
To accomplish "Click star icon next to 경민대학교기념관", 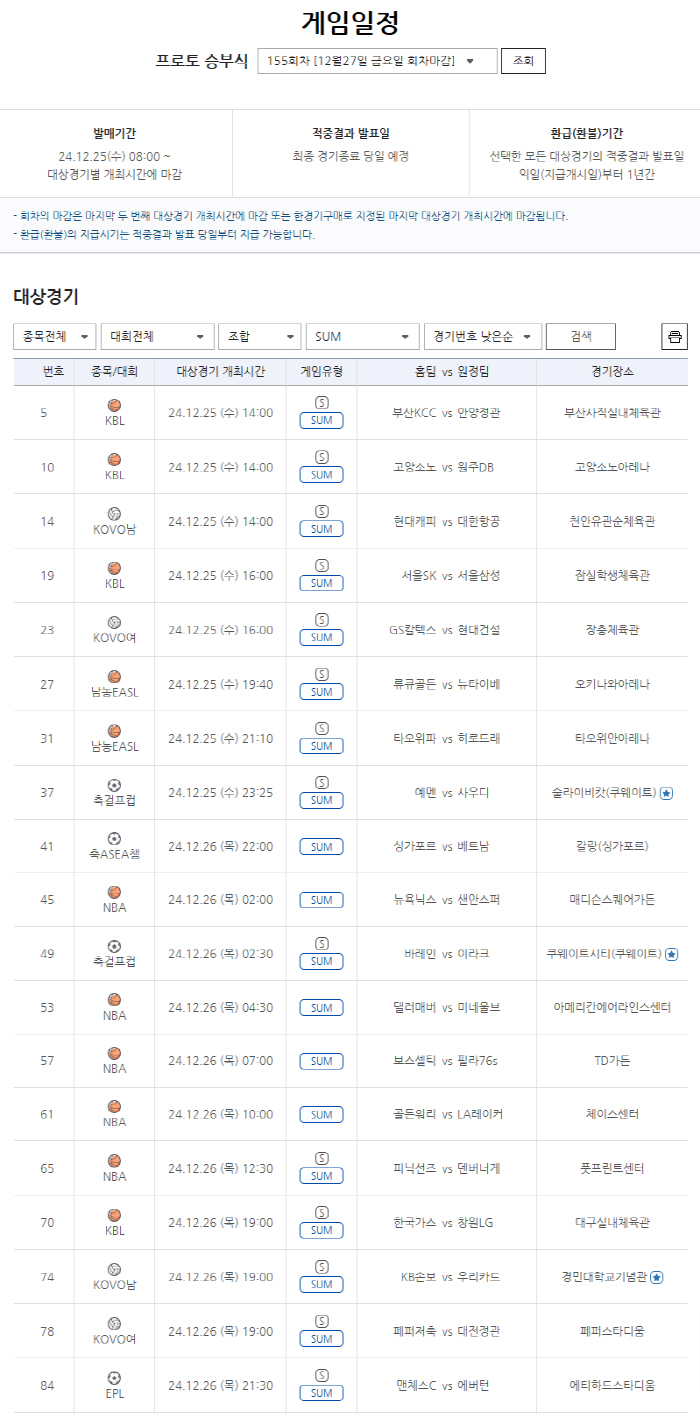I will pos(656,1277).
